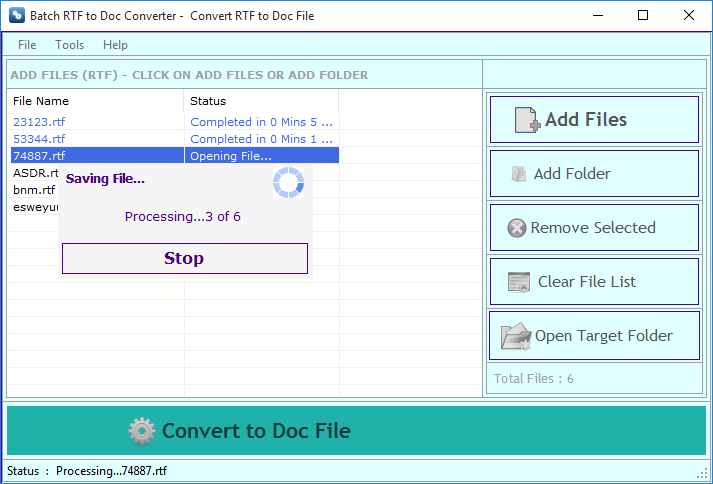Click the Remove Selected gray X icon
The height and width of the screenshot is (484, 713).
click(517, 228)
